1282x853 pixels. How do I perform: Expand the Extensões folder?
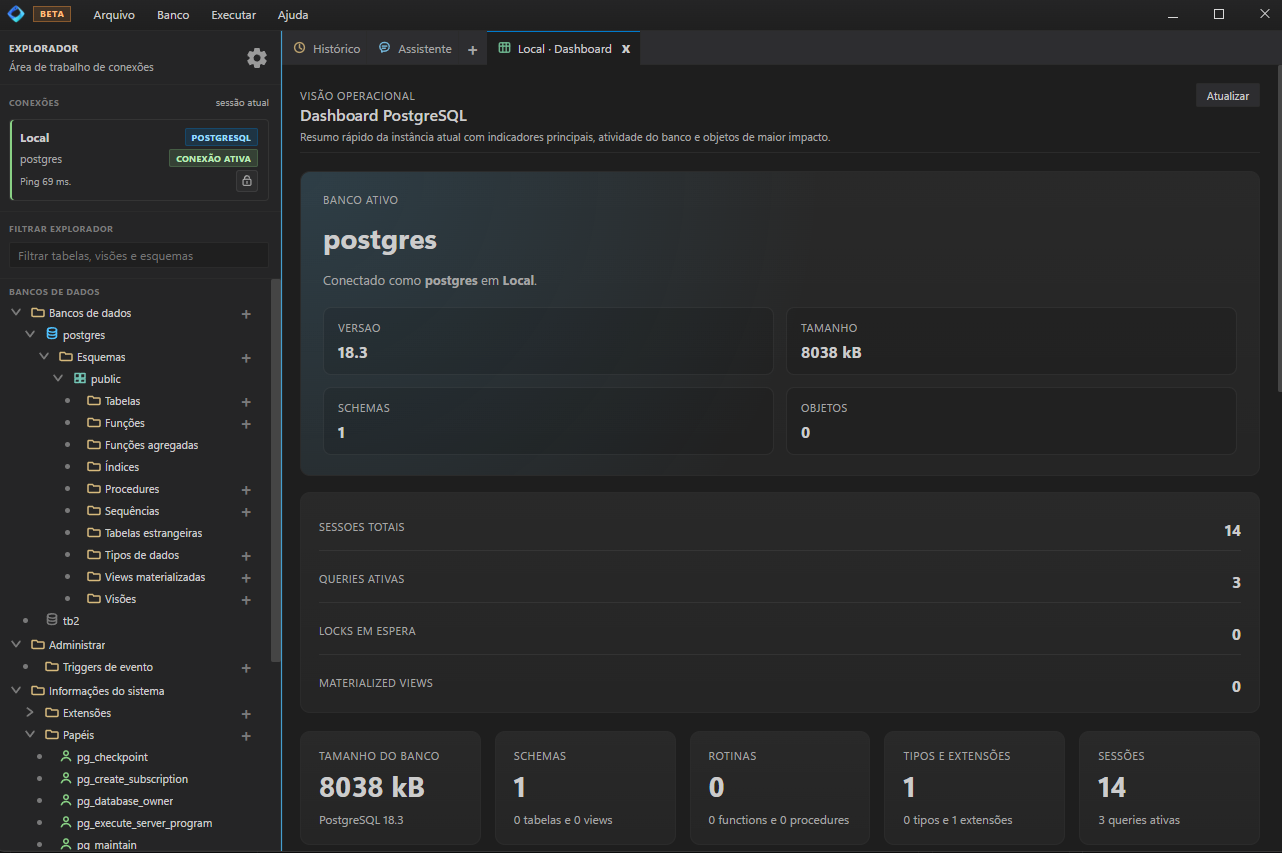pyautogui.click(x=29, y=713)
